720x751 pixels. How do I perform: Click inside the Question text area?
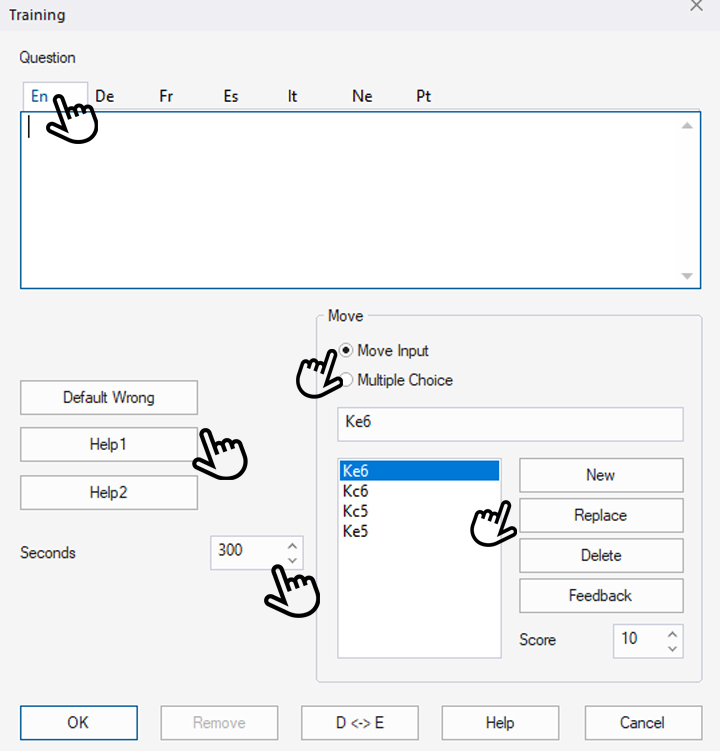click(x=350, y=200)
